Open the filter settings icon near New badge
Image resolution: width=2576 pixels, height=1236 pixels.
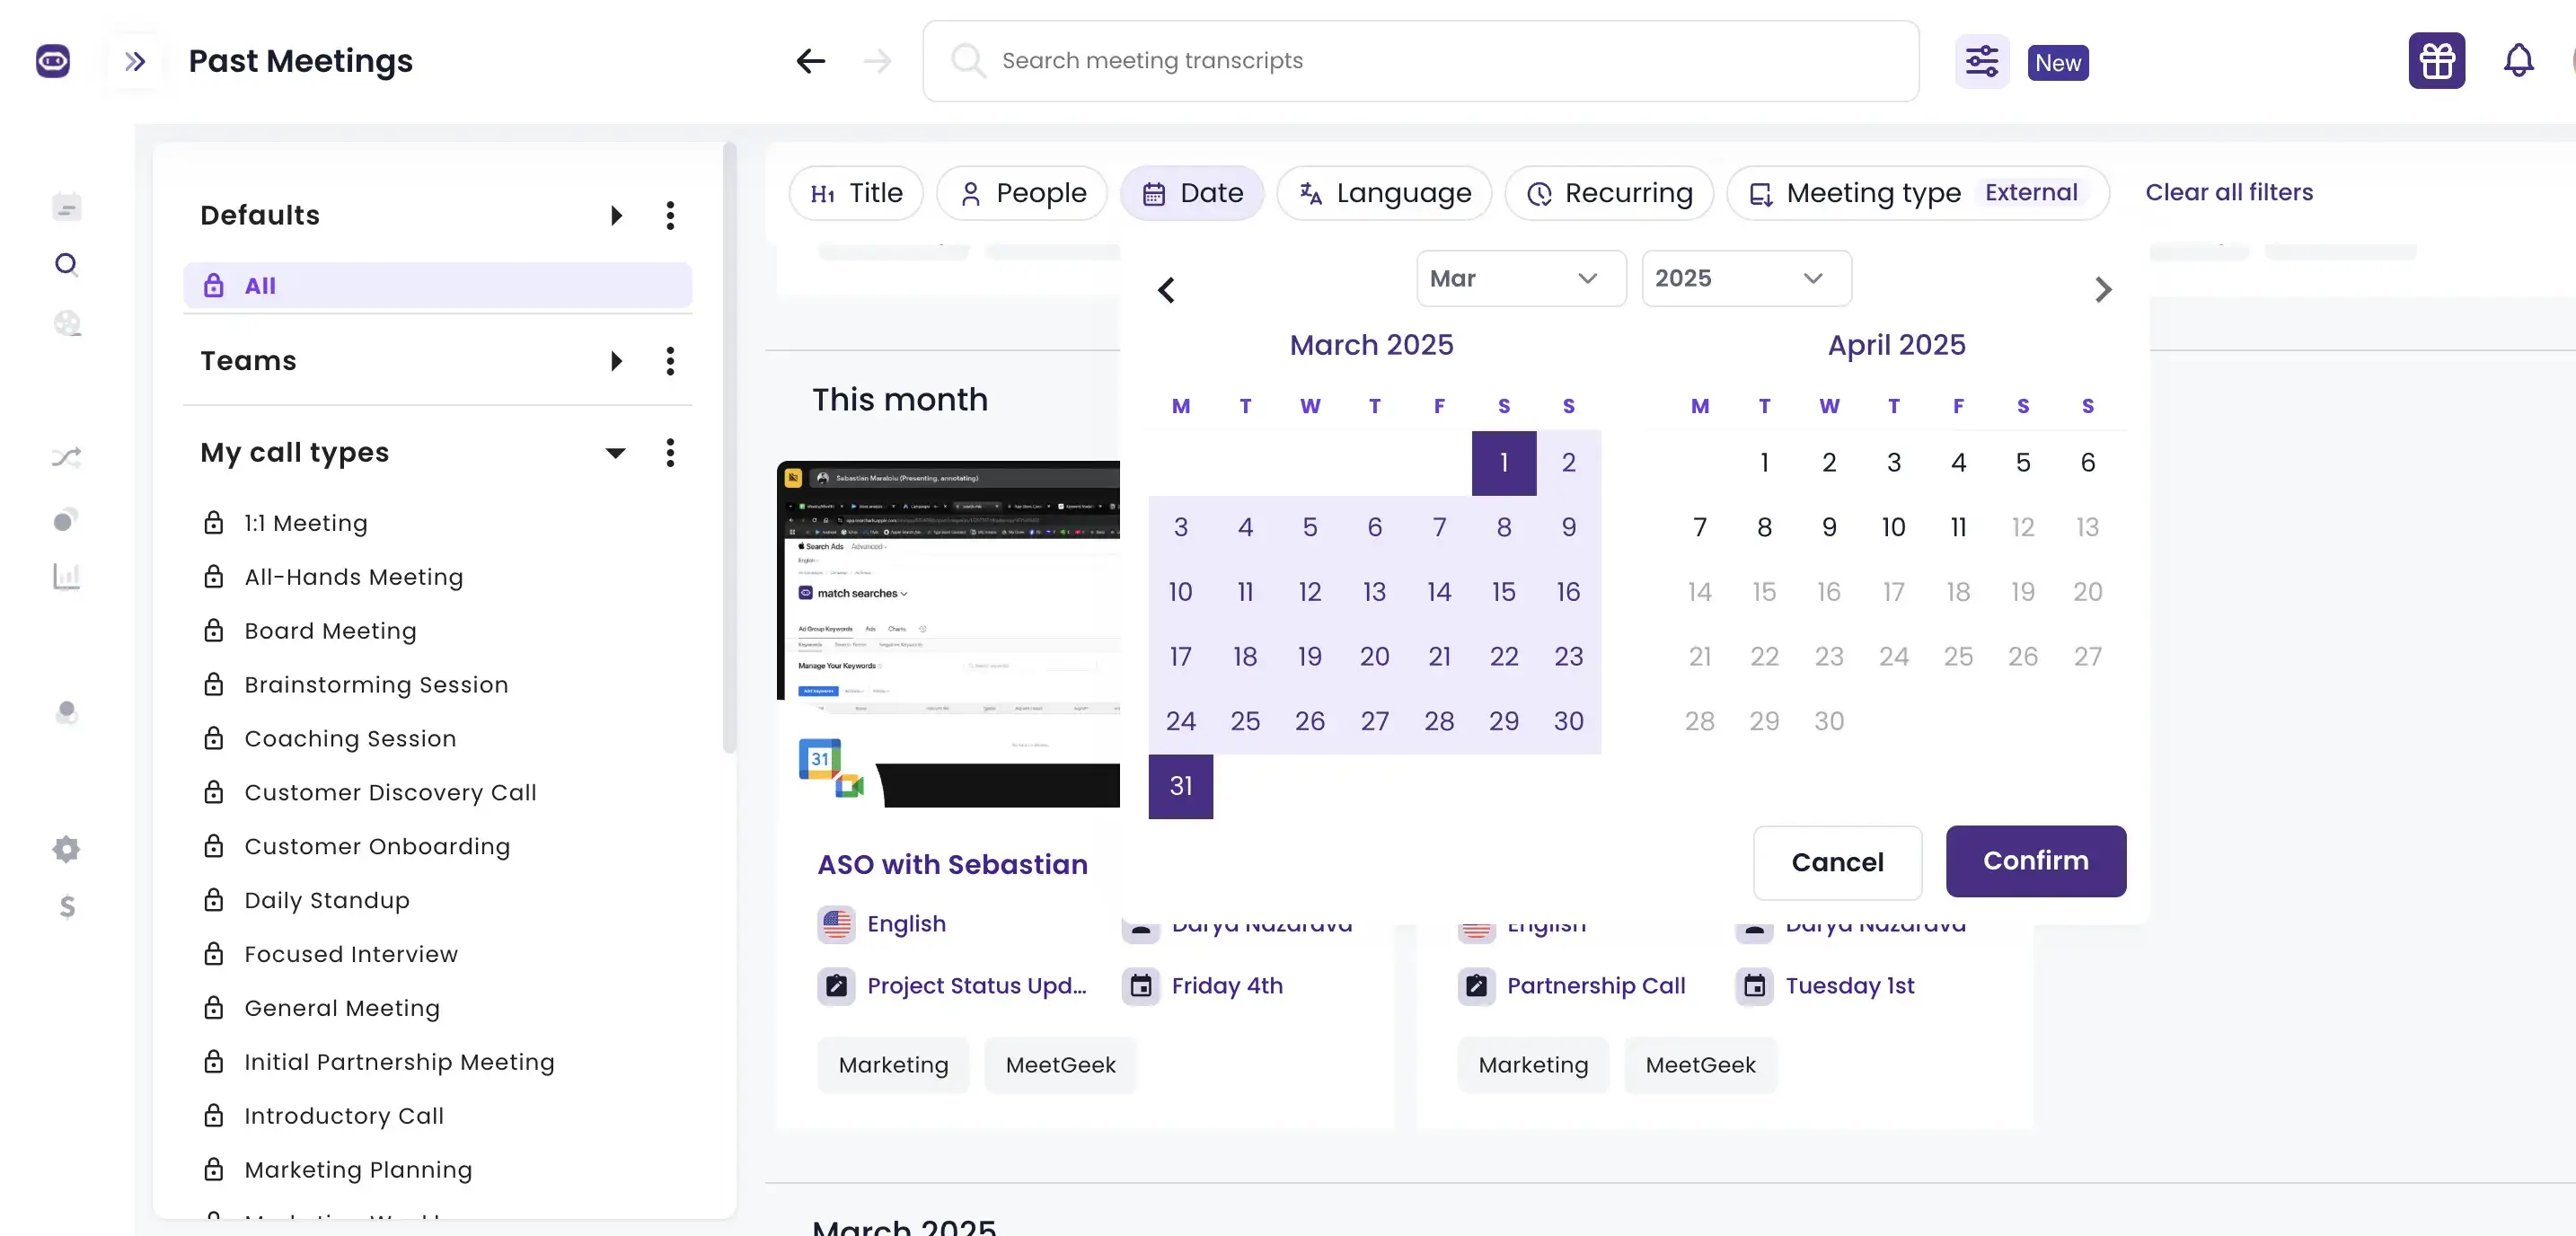(1982, 61)
